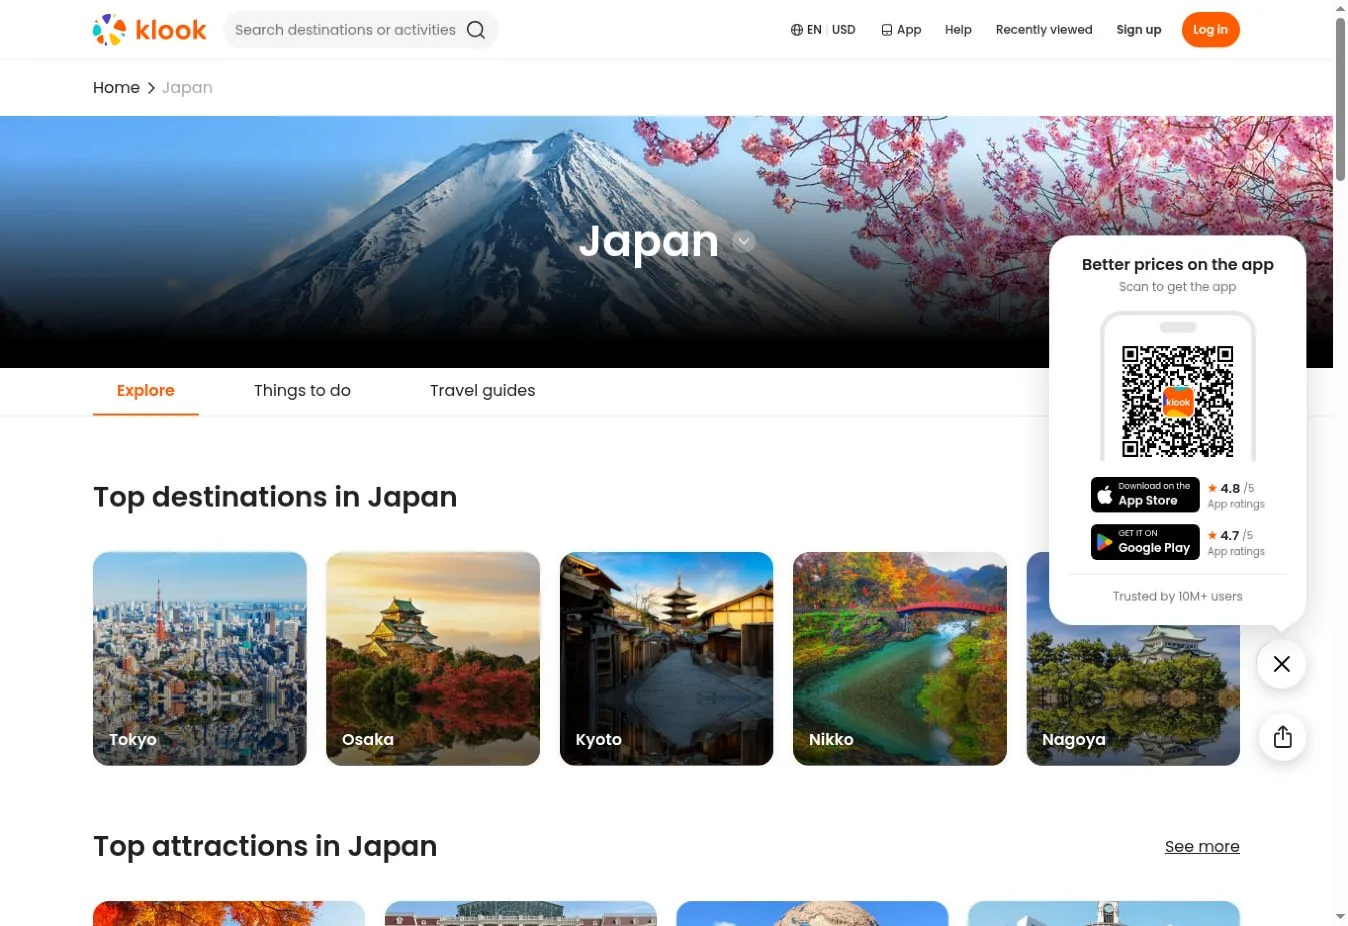
Task: Open the Kyoto destination card
Action: coord(666,659)
